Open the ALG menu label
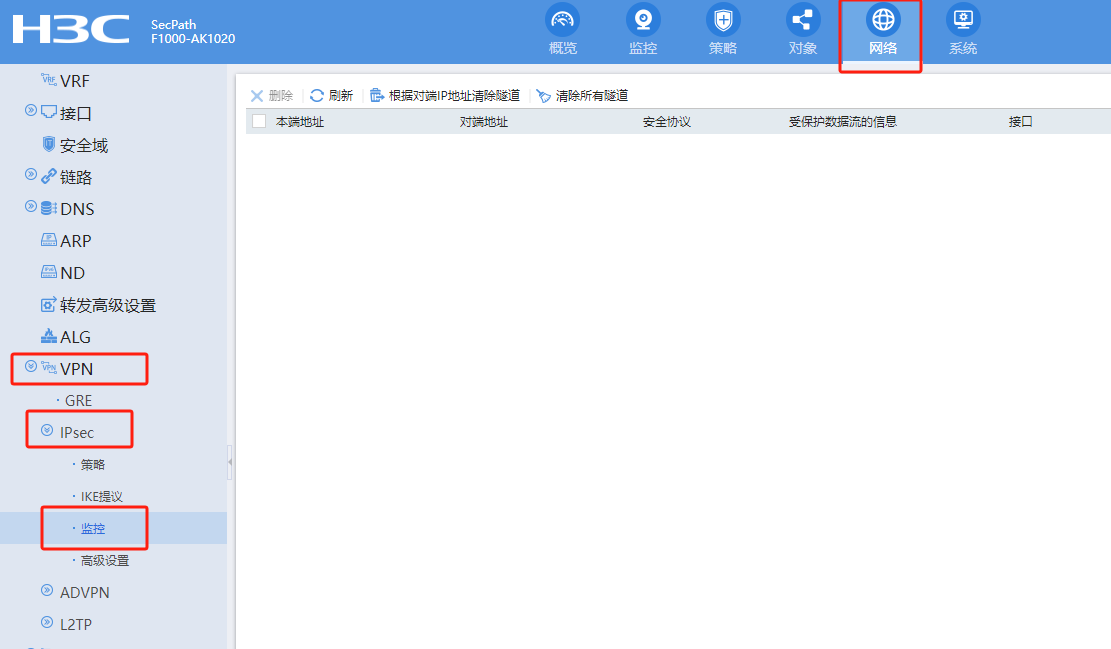The width and height of the screenshot is (1111, 649). pyautogui.click(x=75, y=337)
